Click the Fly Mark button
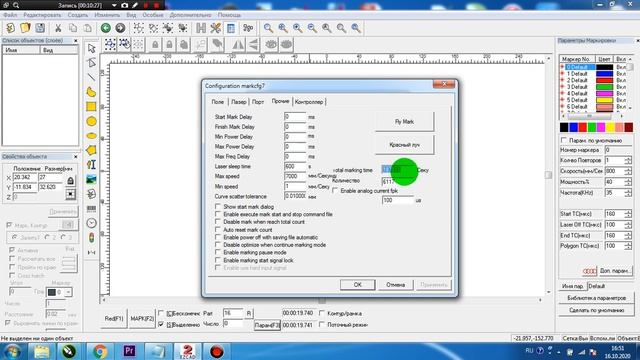The image size is (640, 360). [404, 122]
